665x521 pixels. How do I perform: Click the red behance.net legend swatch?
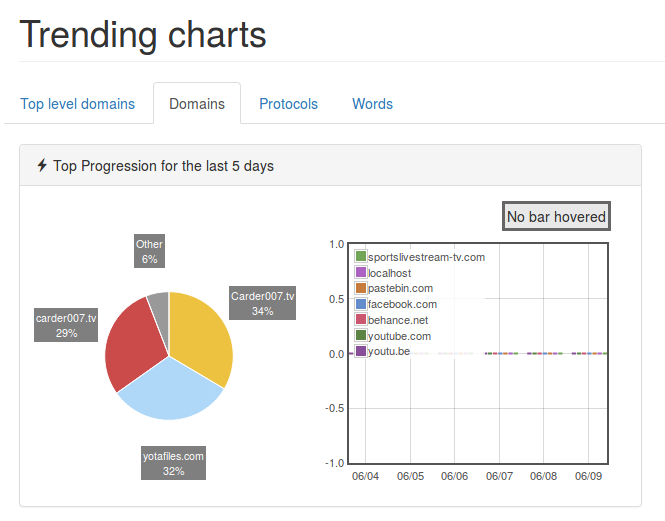coord(361,320)
